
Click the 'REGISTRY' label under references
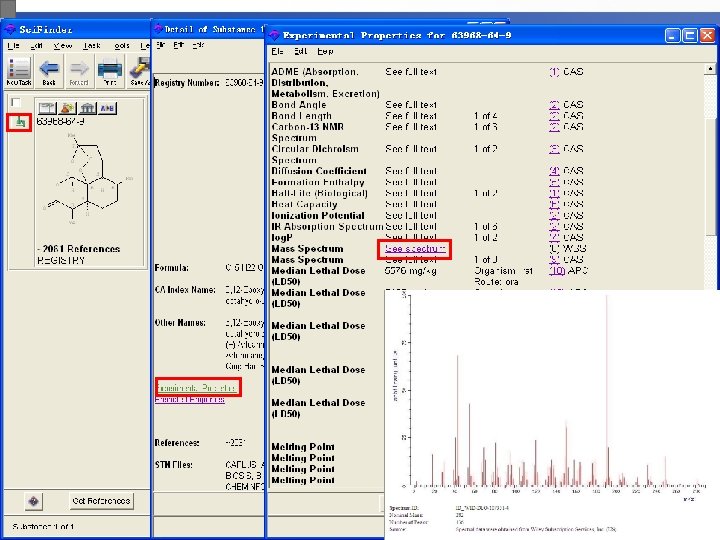click(x=61, y=260)
